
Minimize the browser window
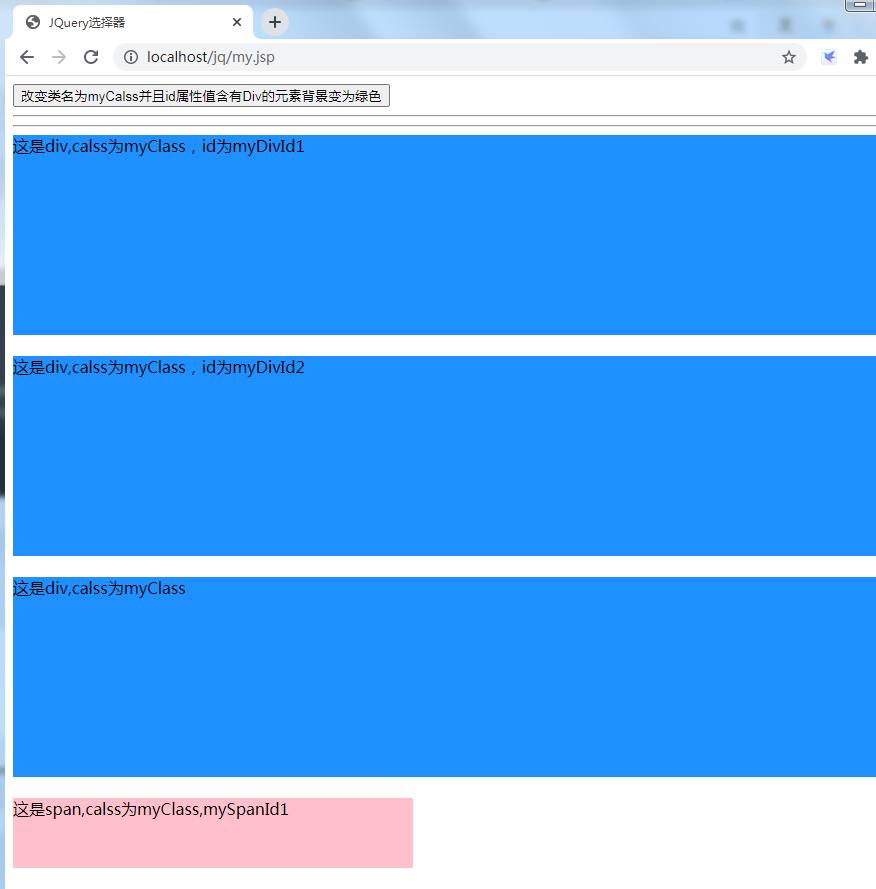pyautogui.click(x=859, y=5)
